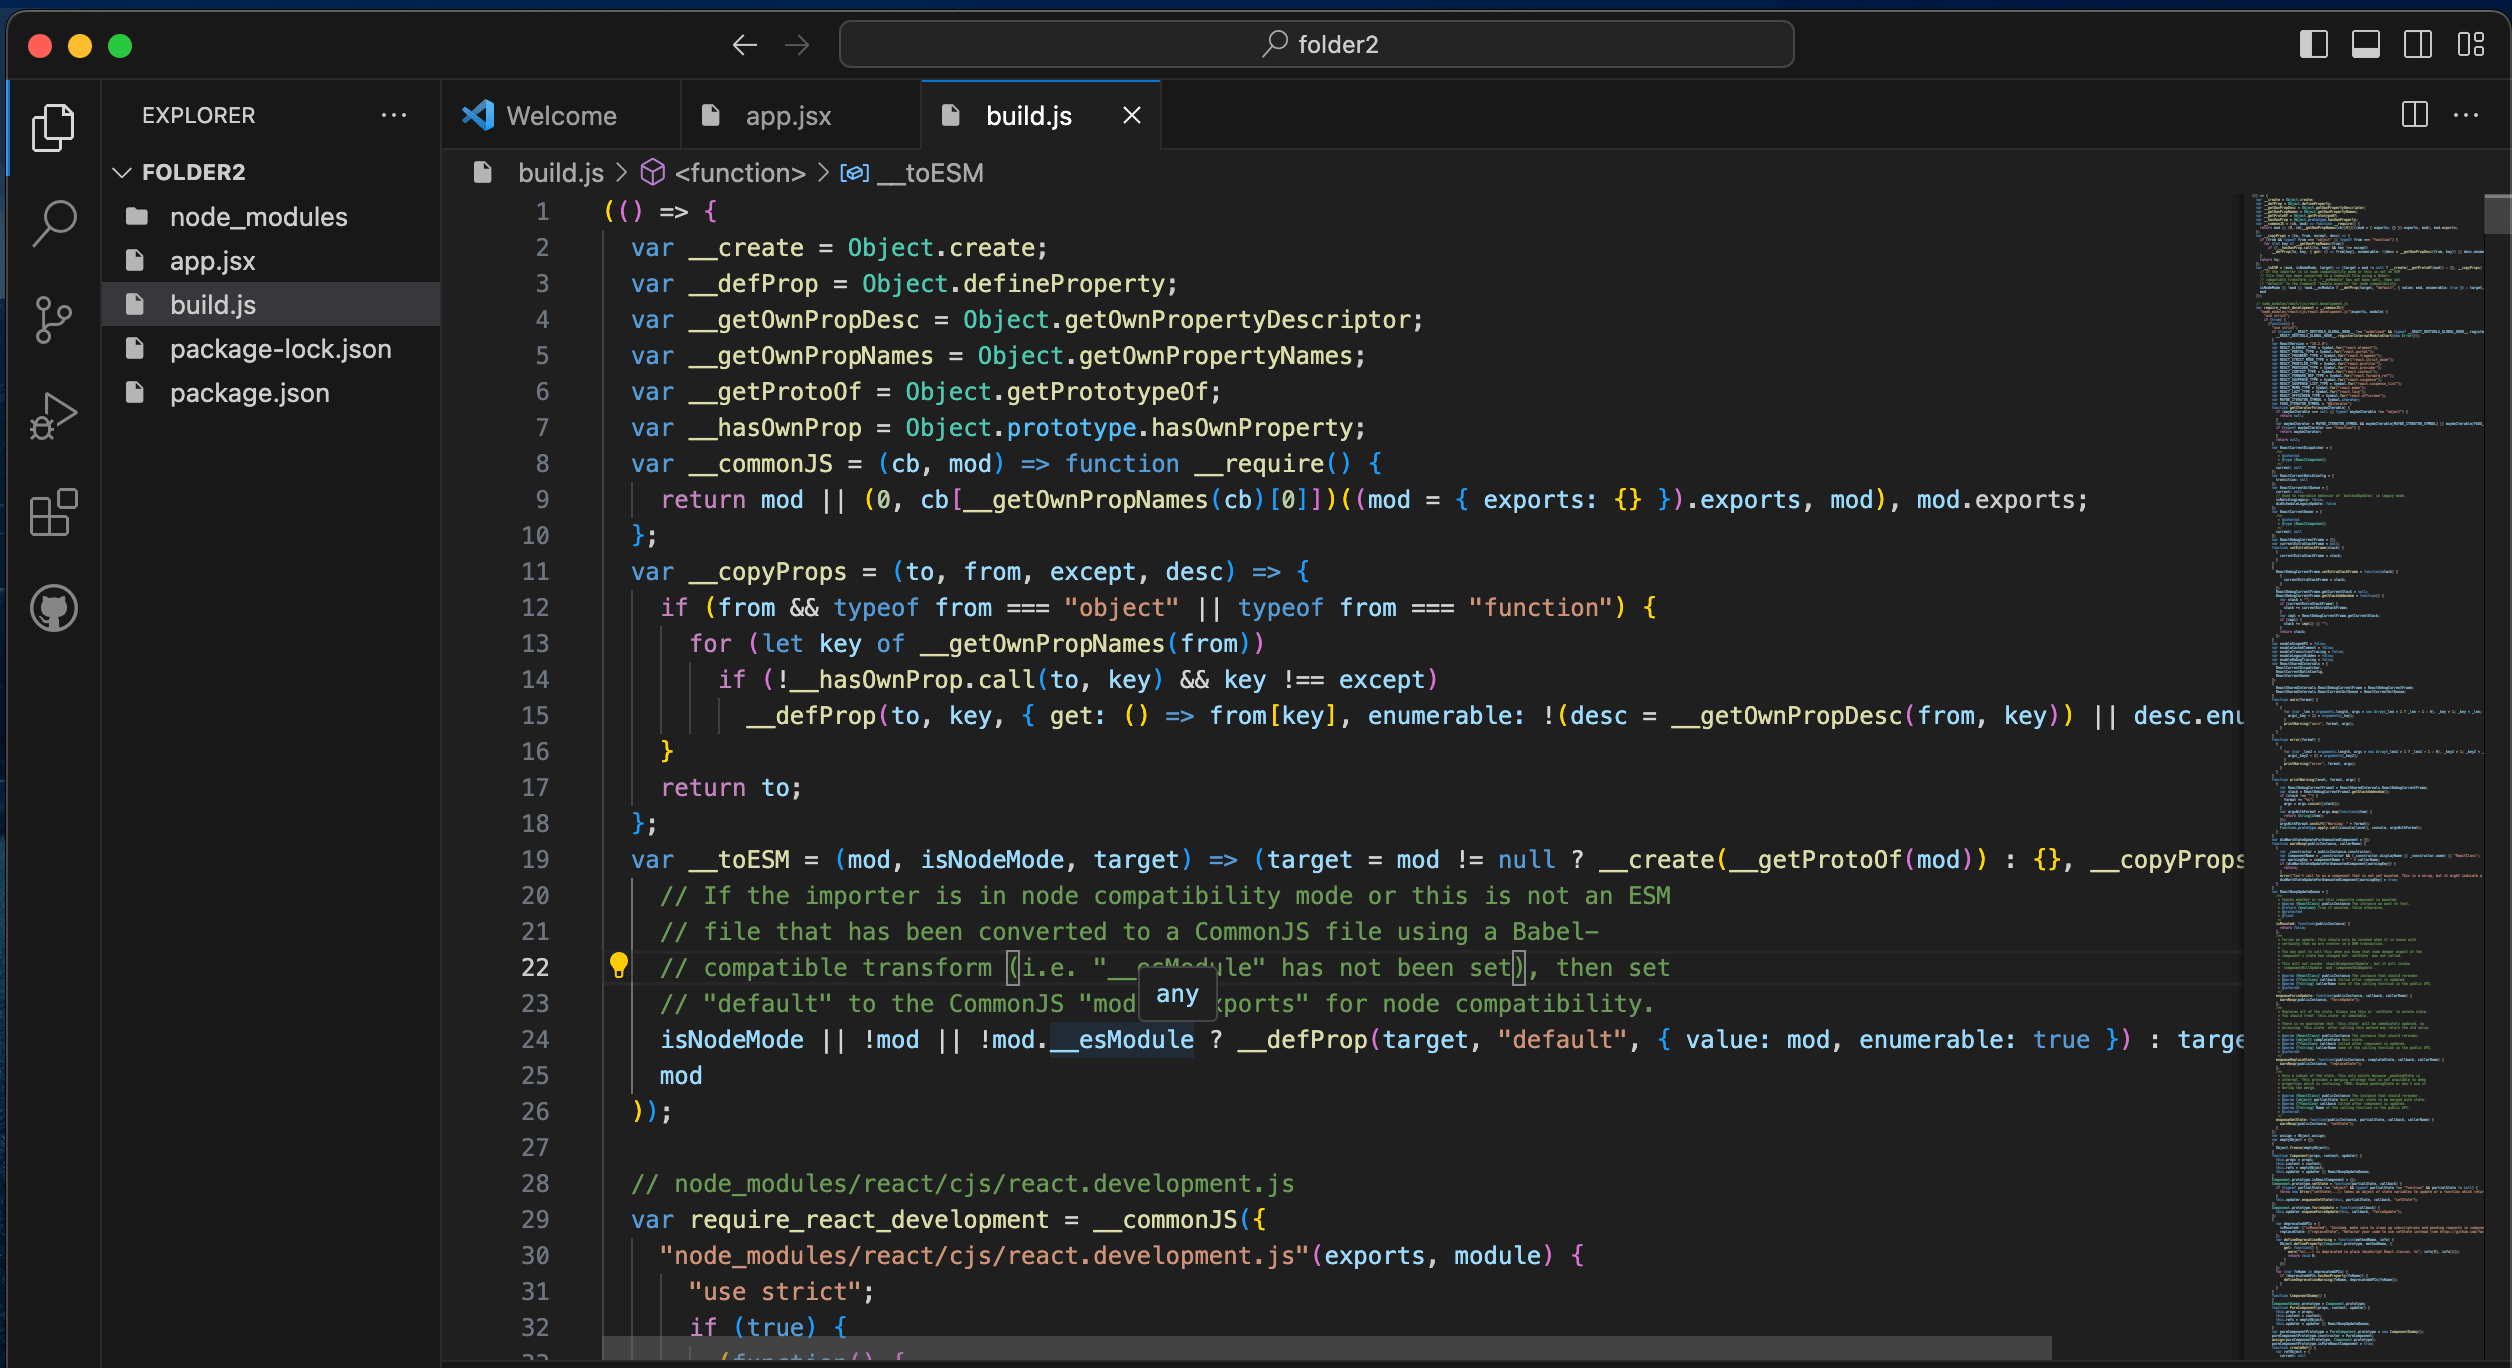Click the node_modules folder icon
2512x1368 pixels.
pos(136,216)
